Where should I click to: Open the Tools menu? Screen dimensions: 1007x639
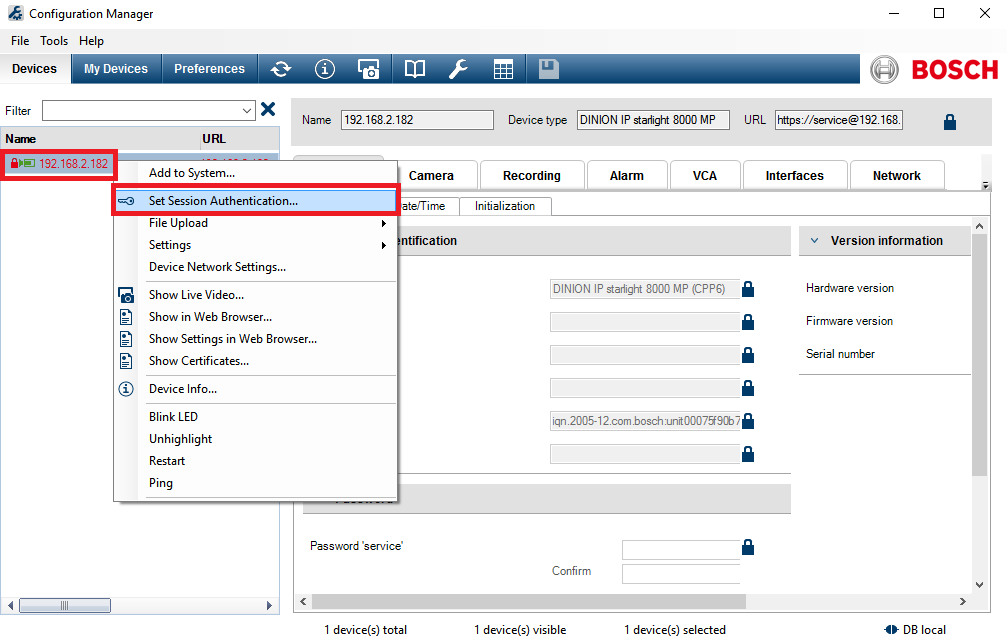54,40
